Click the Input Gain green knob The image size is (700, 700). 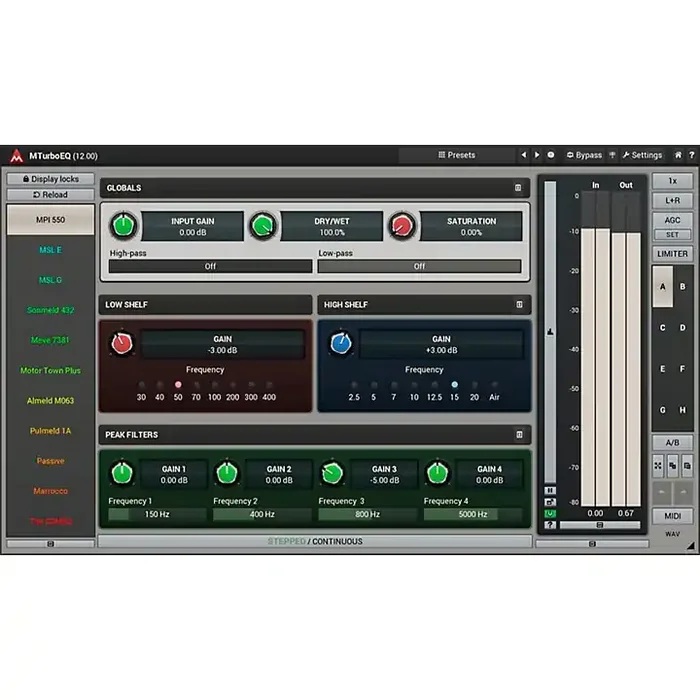click(x=124, y=225)
